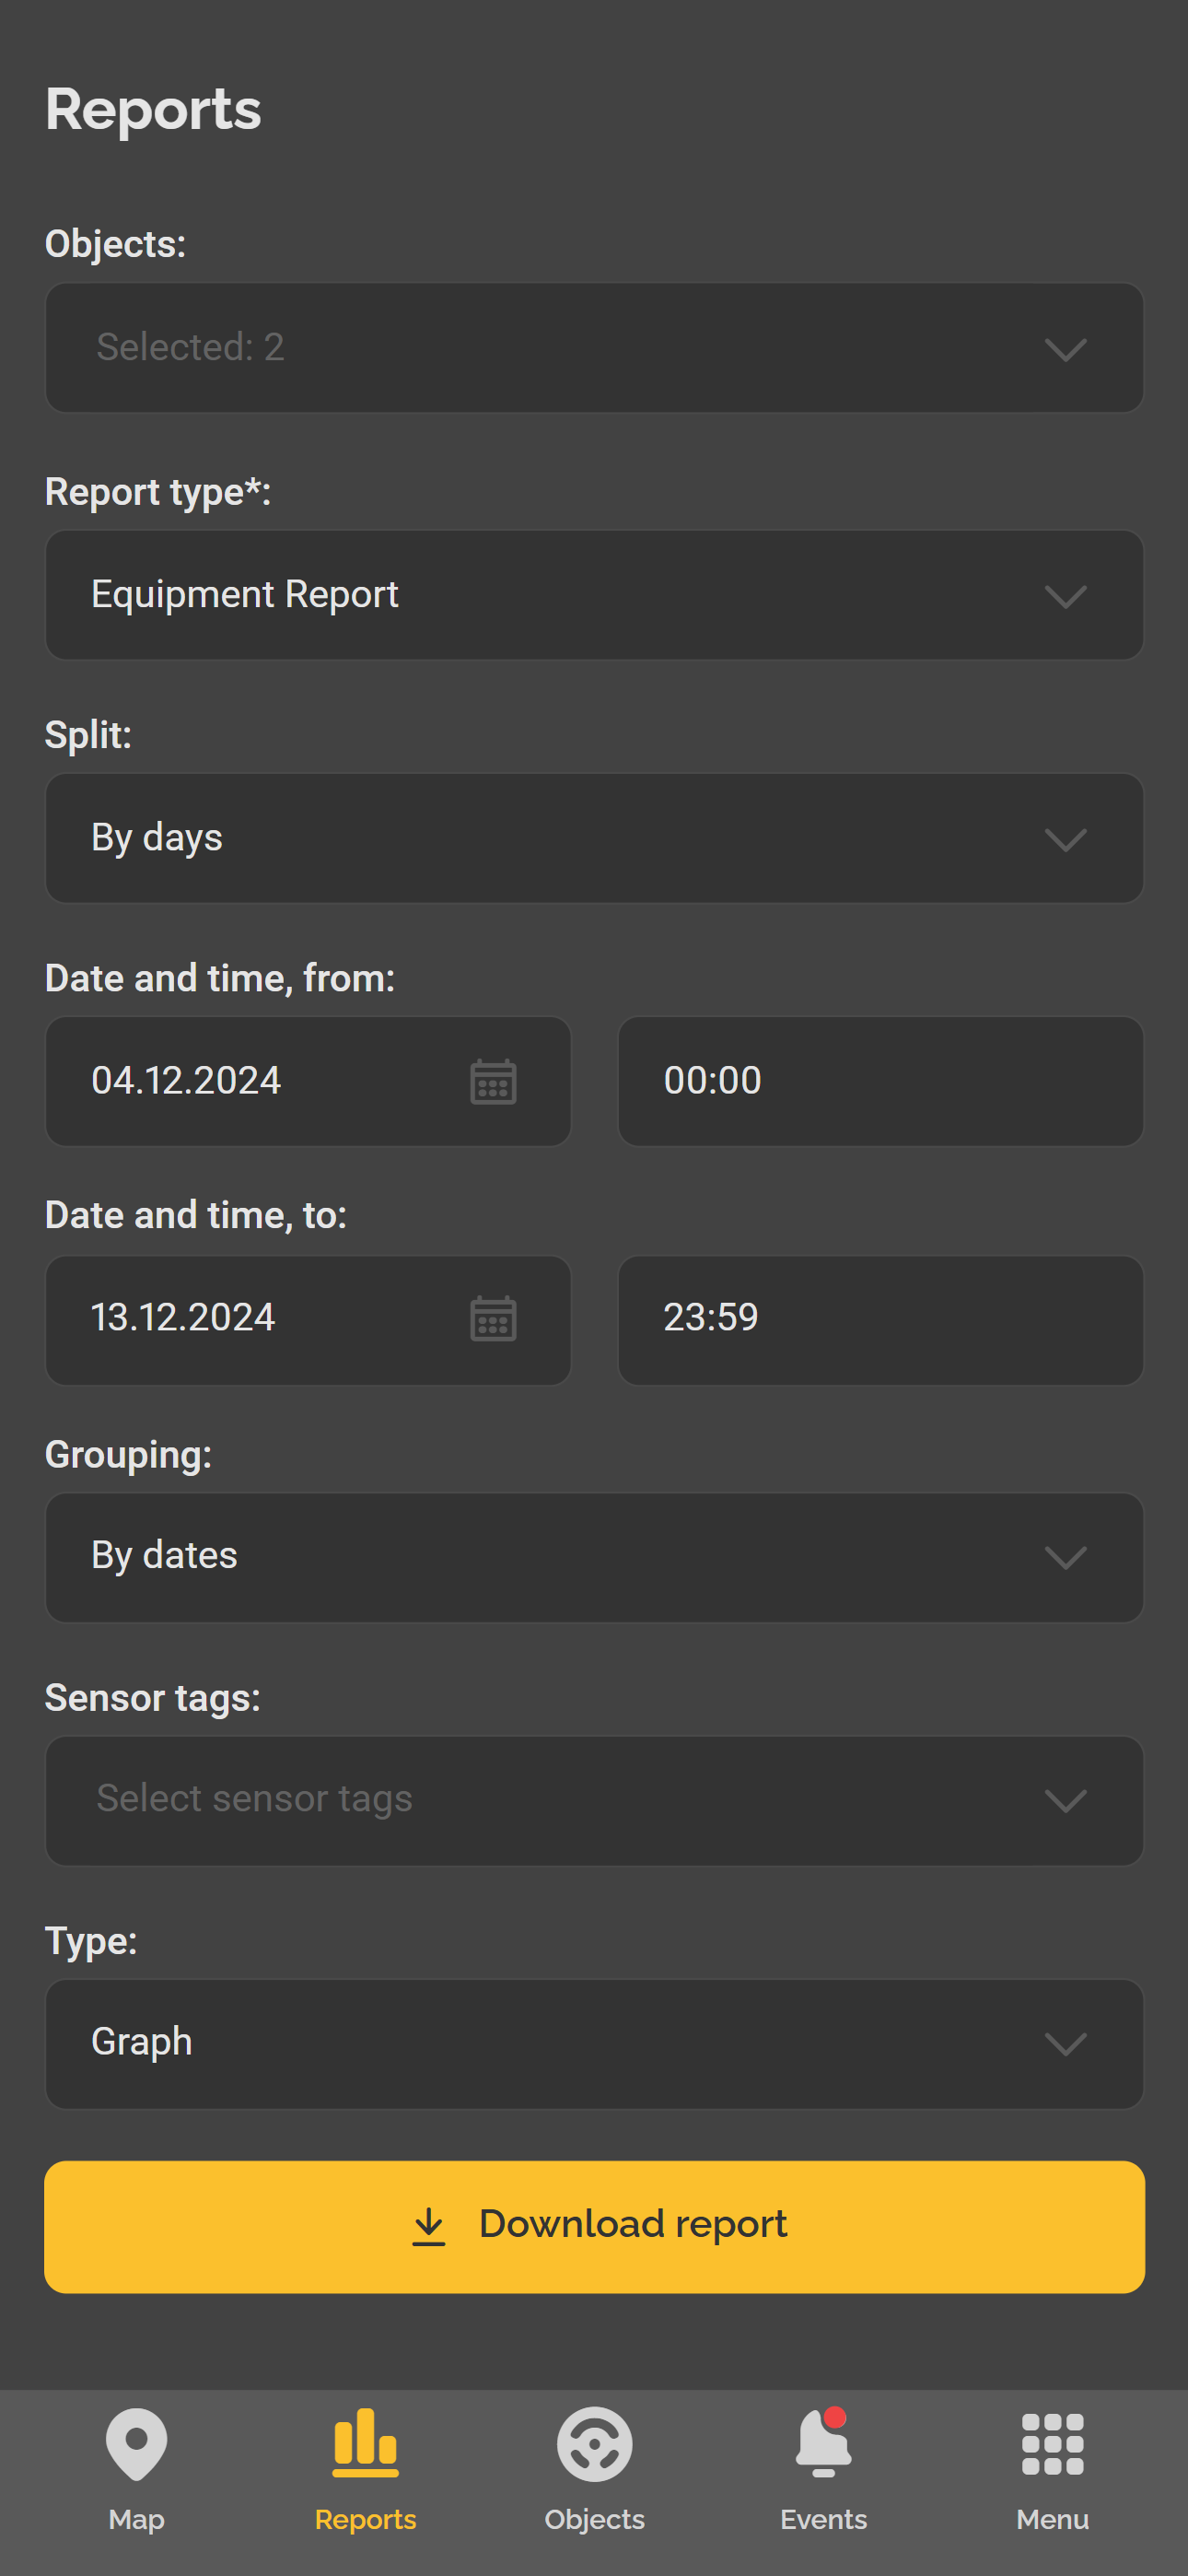Screen dimensions: 1188x2576
Task: Open the Events bell notification icon
Action: pos(823,2442)
